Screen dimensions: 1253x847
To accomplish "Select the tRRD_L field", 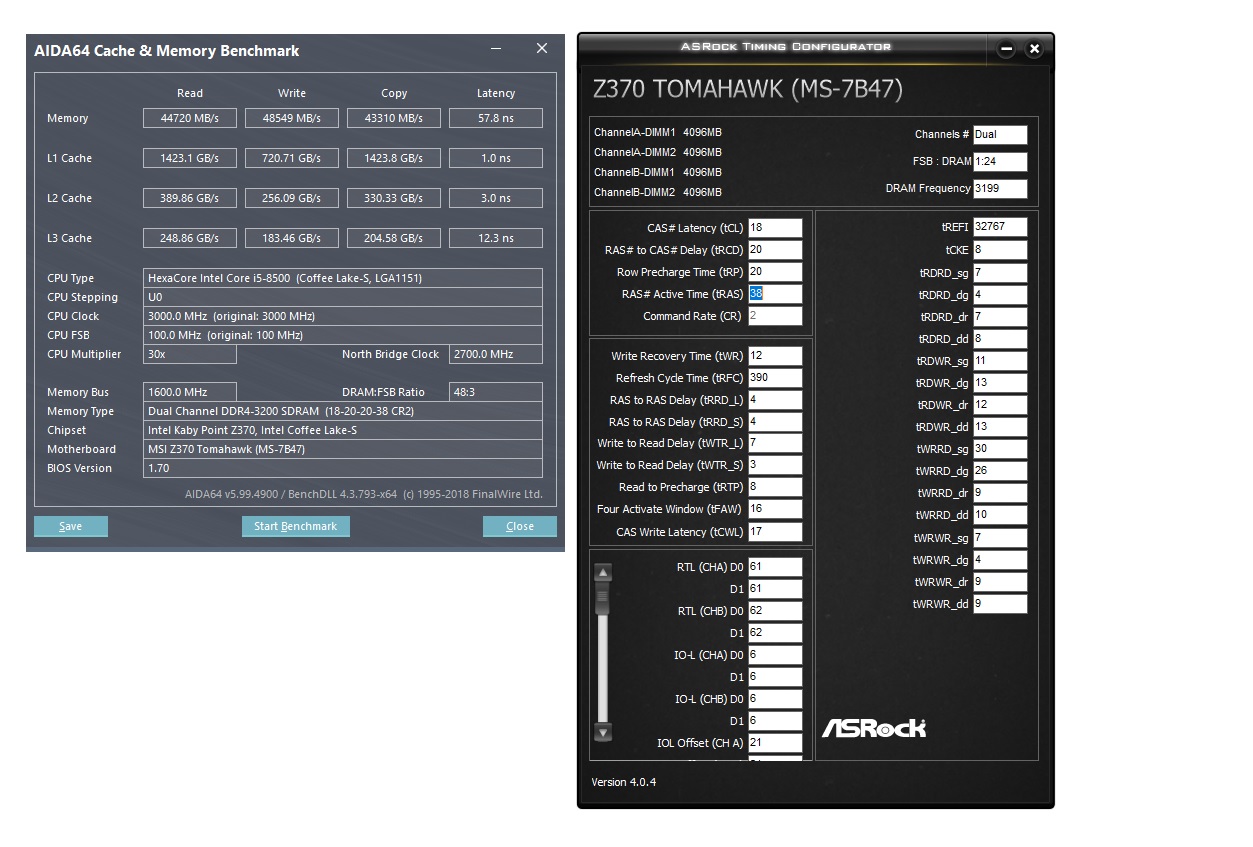I will pyautogui.click(x=775, y=400).
